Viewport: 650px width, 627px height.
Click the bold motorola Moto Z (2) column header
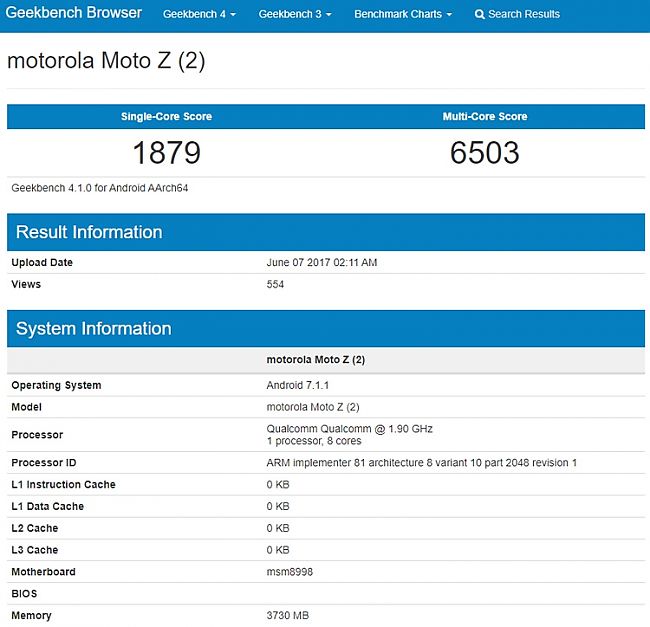tap(316, 360)
